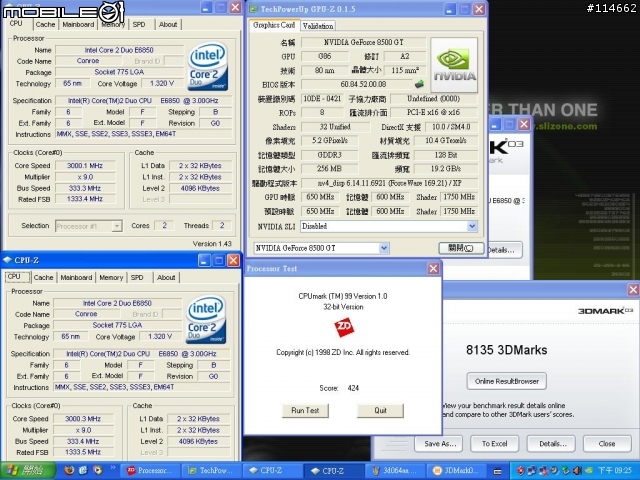Click Close in 3DMark score window
Screen dimensions: 640x480
607,444
